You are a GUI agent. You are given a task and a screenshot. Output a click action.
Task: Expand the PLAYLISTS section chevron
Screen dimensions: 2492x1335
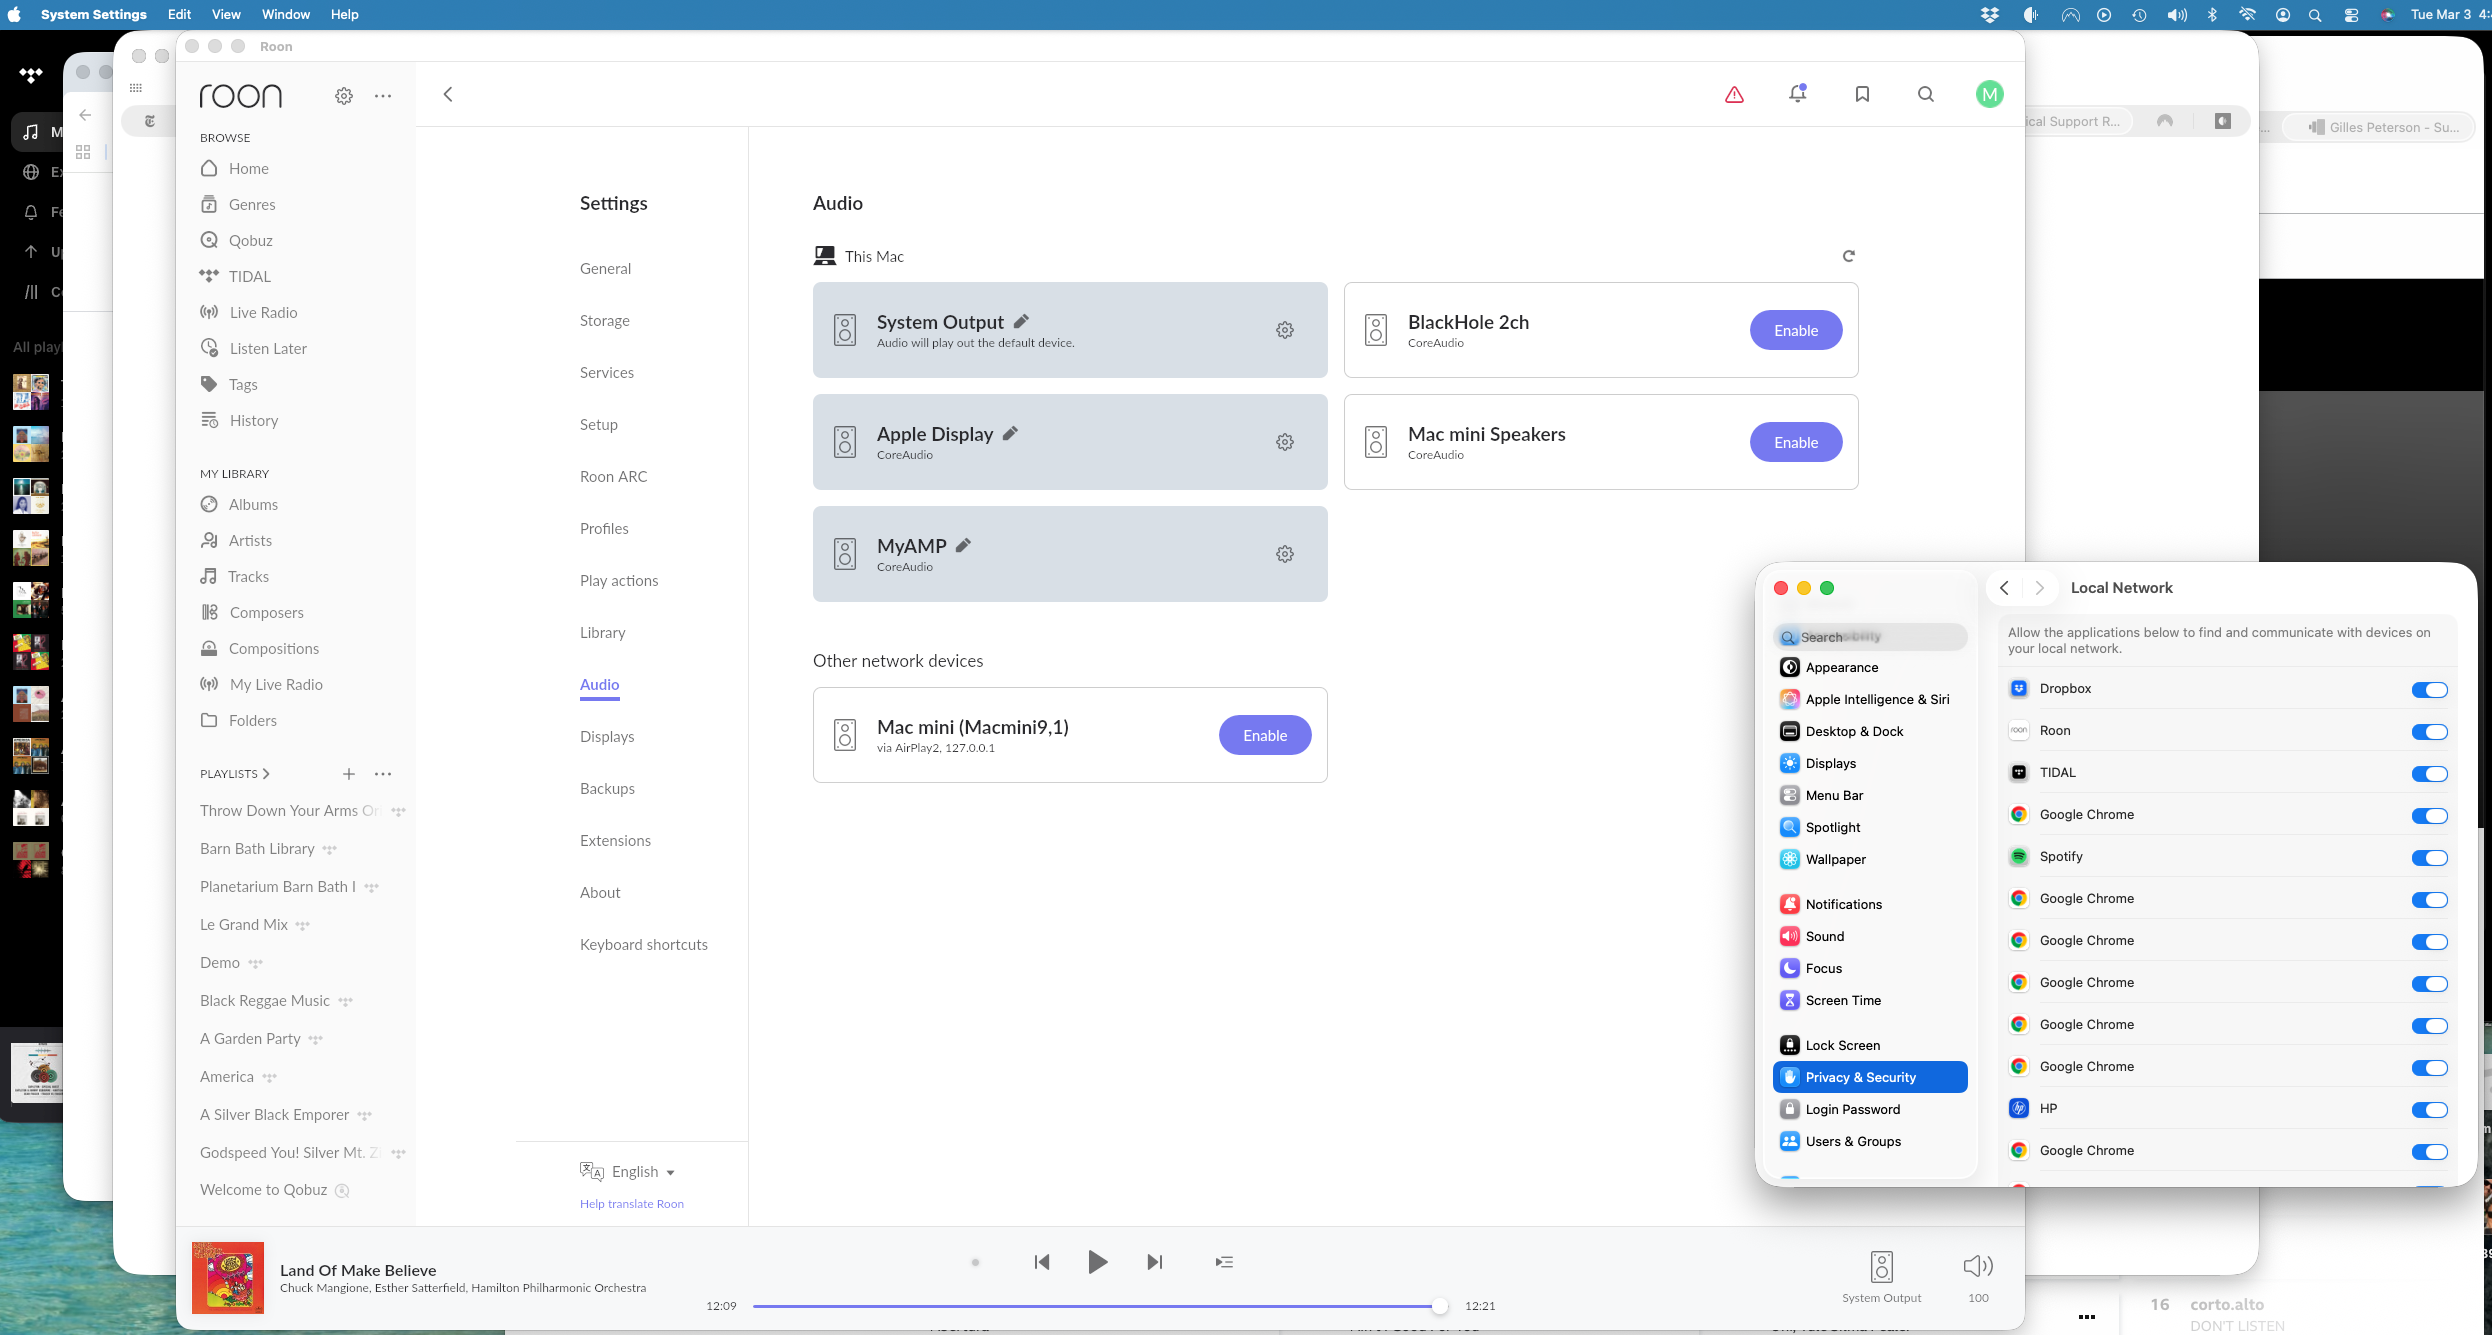[266, 774]
